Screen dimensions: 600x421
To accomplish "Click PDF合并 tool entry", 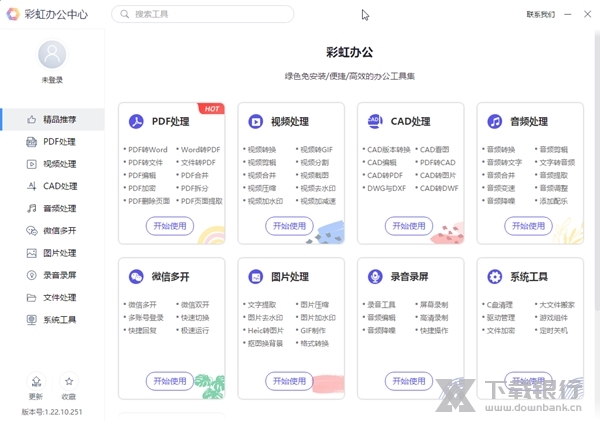I will [195, 175].
